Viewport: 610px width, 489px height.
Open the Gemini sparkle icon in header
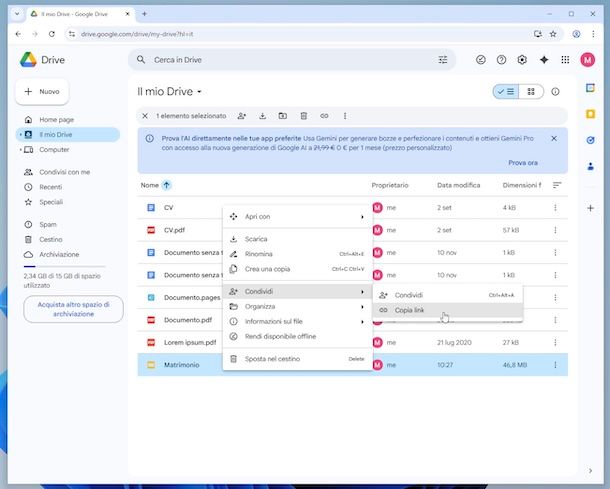coord(544,60)
